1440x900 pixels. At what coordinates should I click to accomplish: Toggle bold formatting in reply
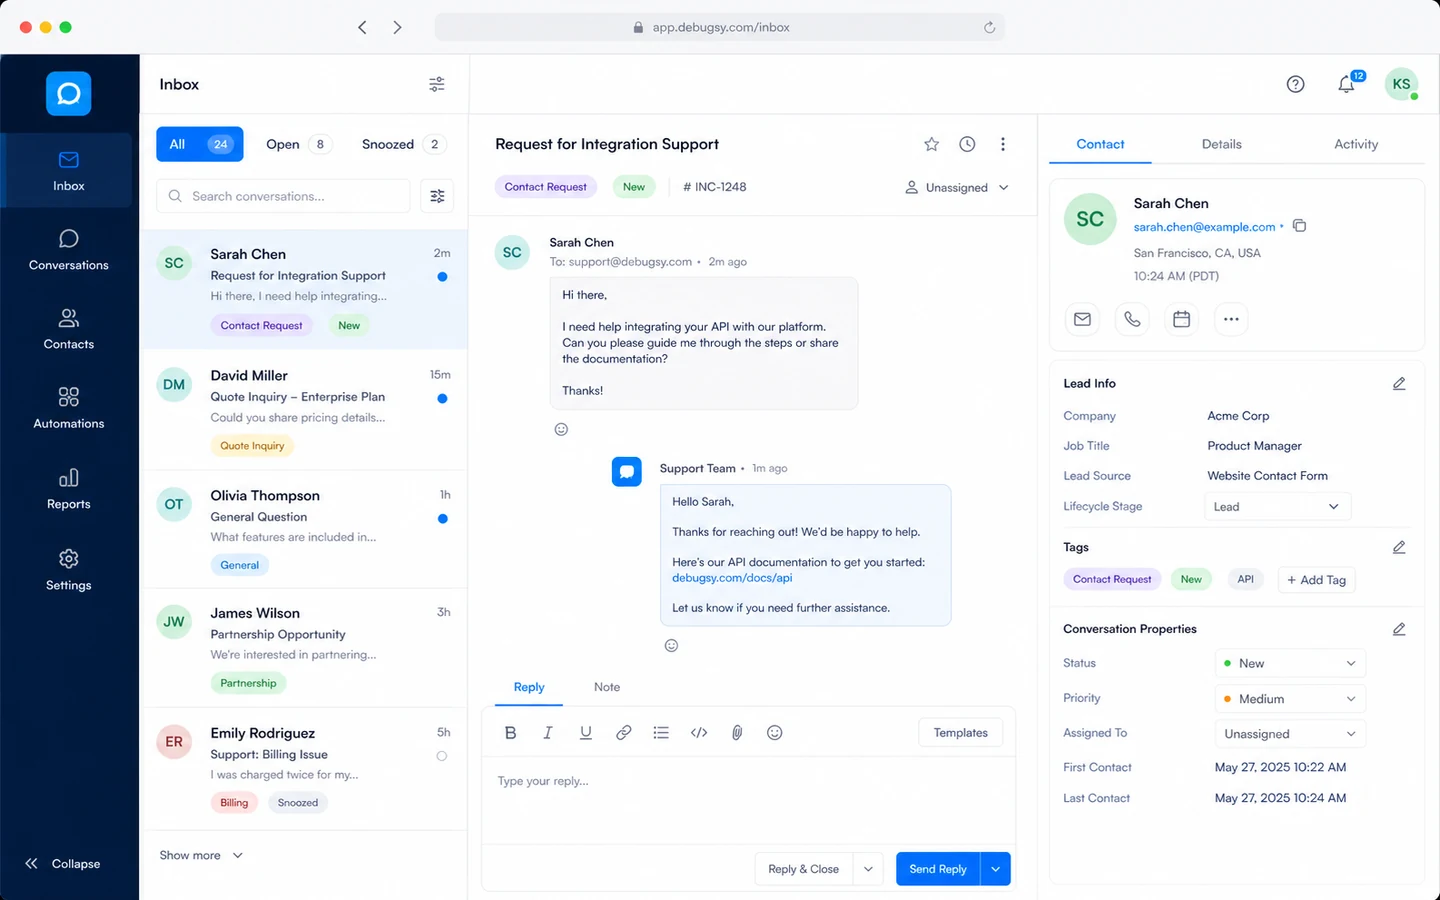pos(510,733)
